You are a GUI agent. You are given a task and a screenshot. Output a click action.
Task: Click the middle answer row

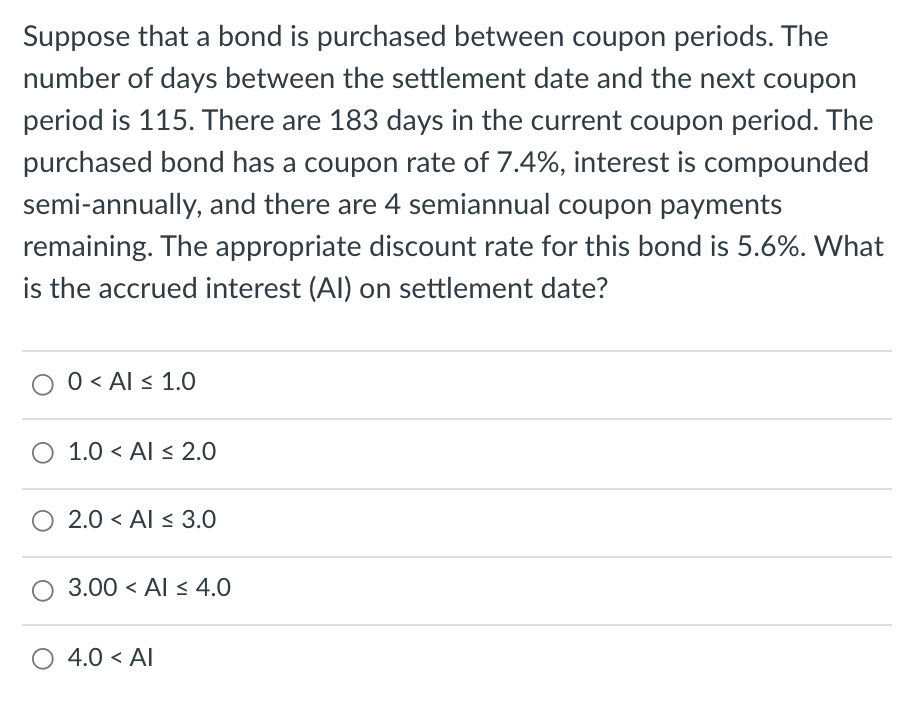pos(450,520)
